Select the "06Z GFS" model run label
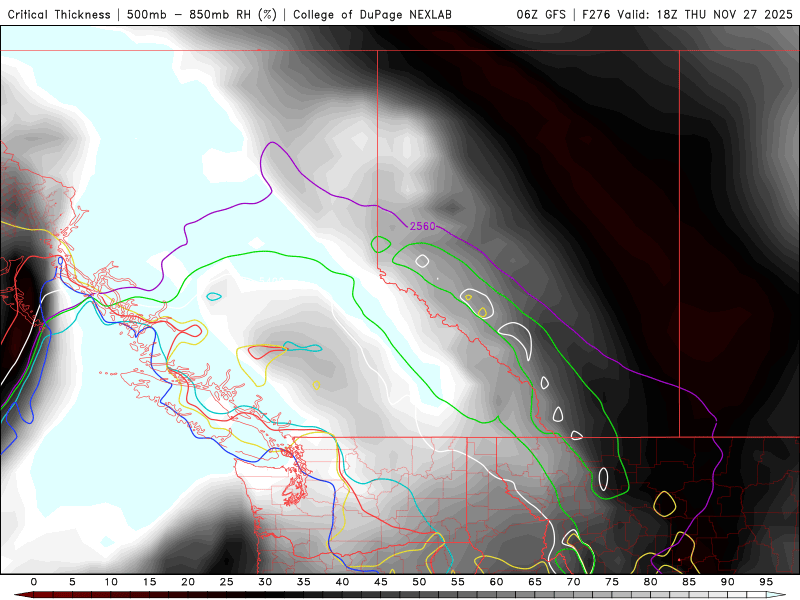The image size is (800, 600). (x=541, y=14)
